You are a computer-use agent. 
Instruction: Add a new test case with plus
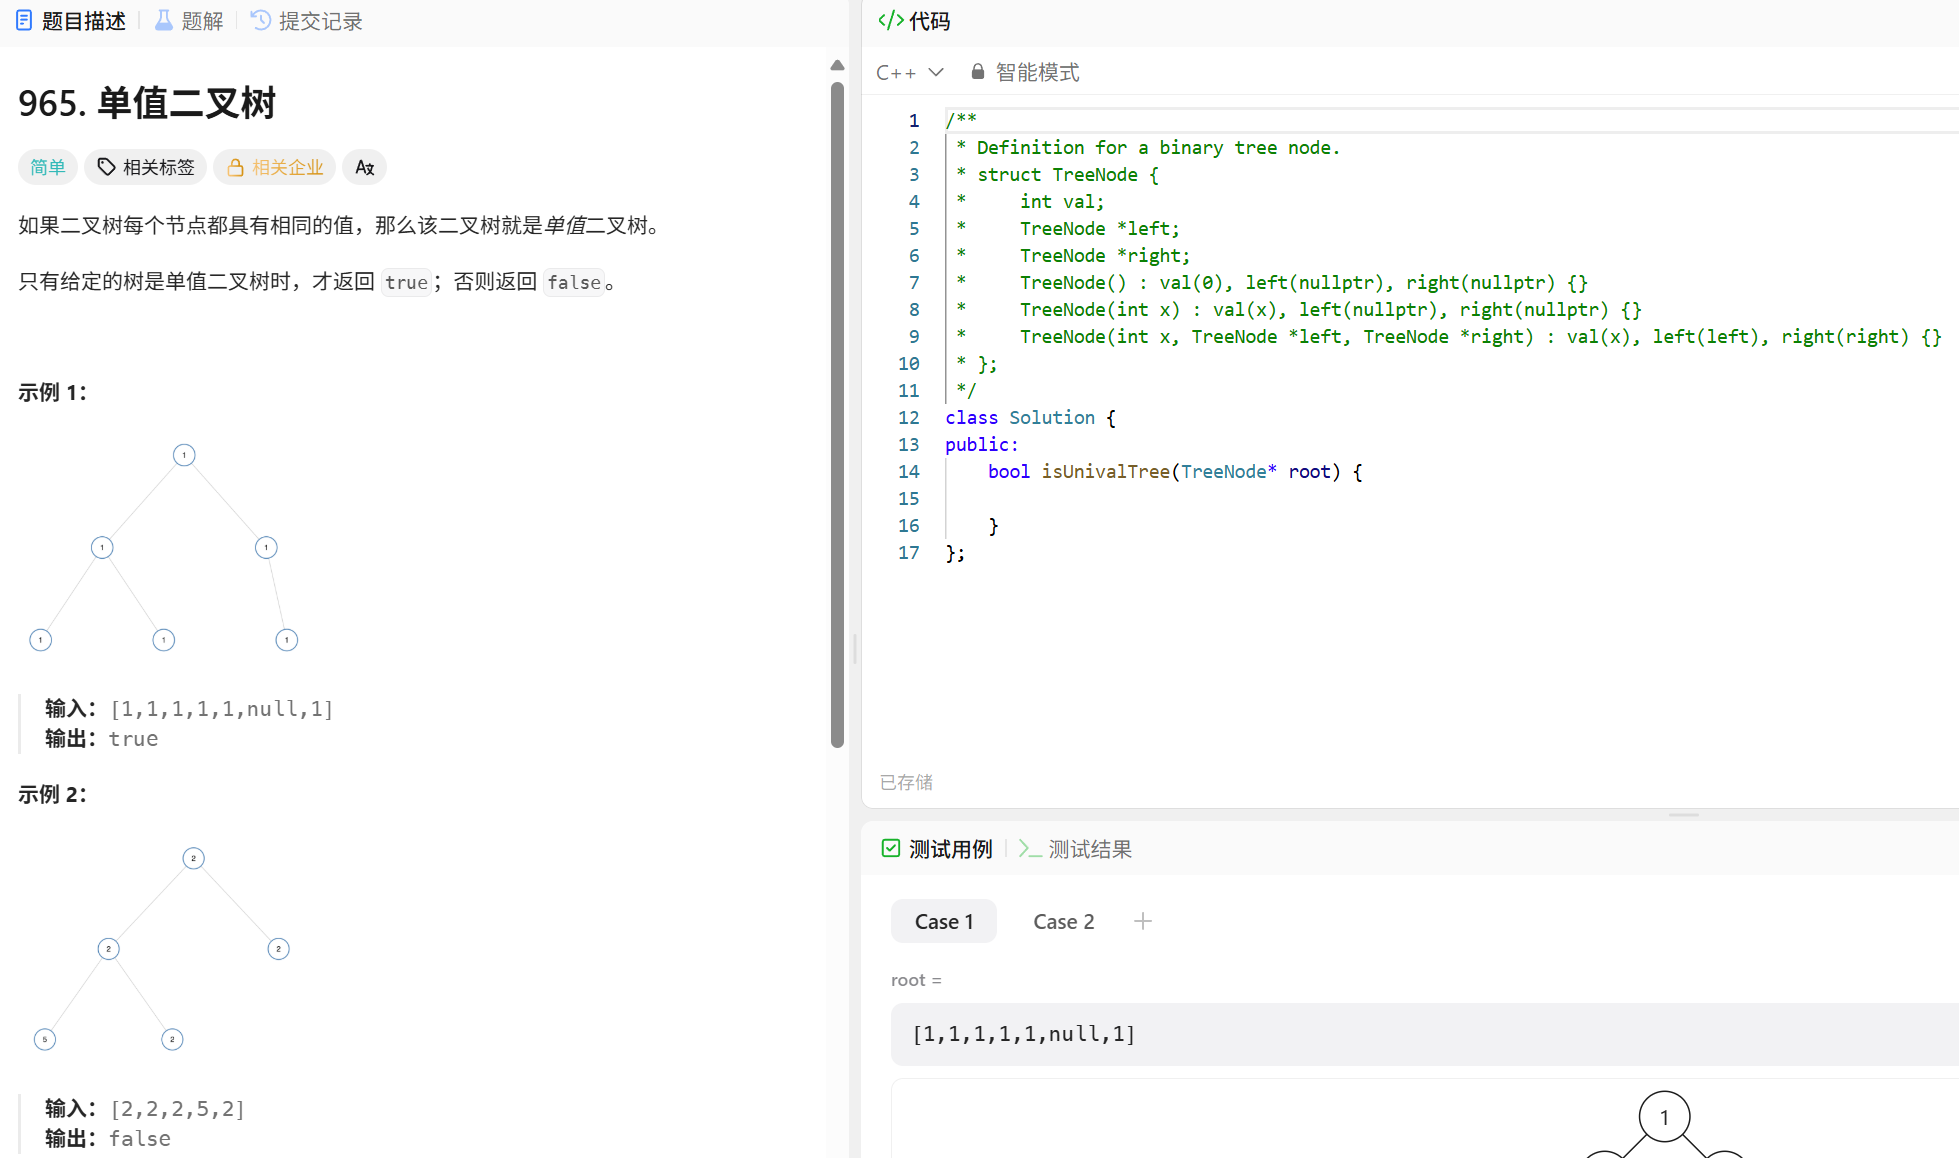point(1142,921)
